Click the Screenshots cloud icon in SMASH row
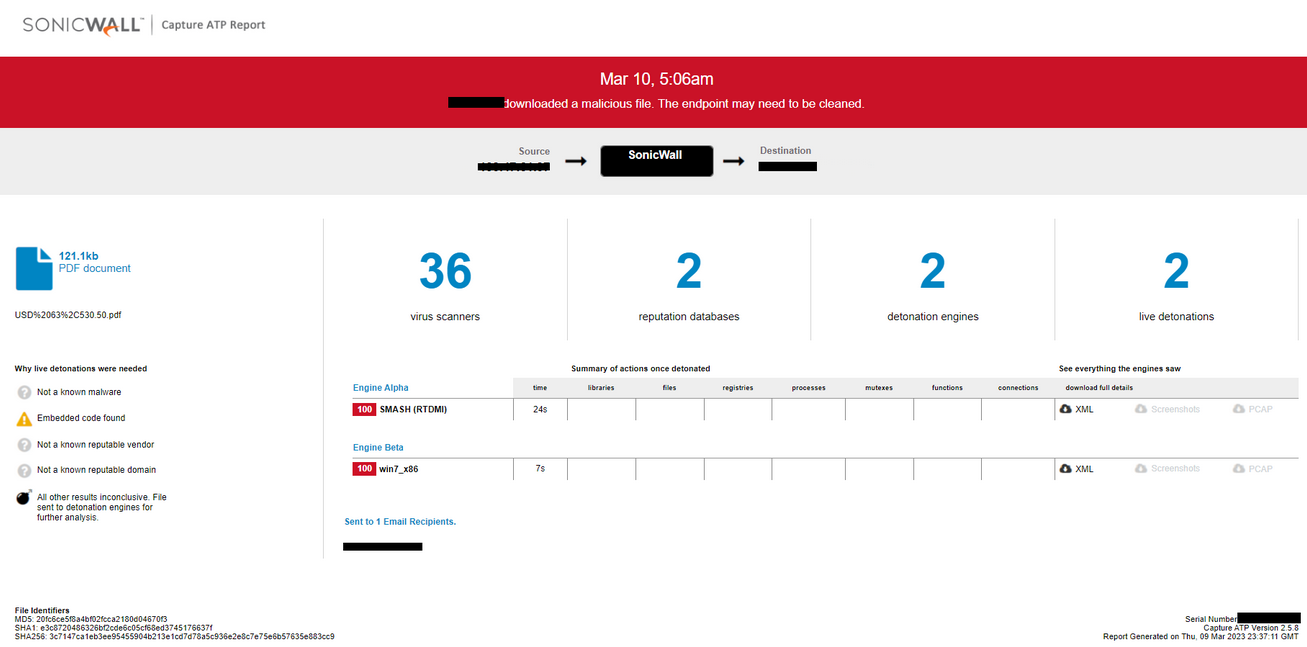This screenshot has height=647, width=1307. (1141, 409)
